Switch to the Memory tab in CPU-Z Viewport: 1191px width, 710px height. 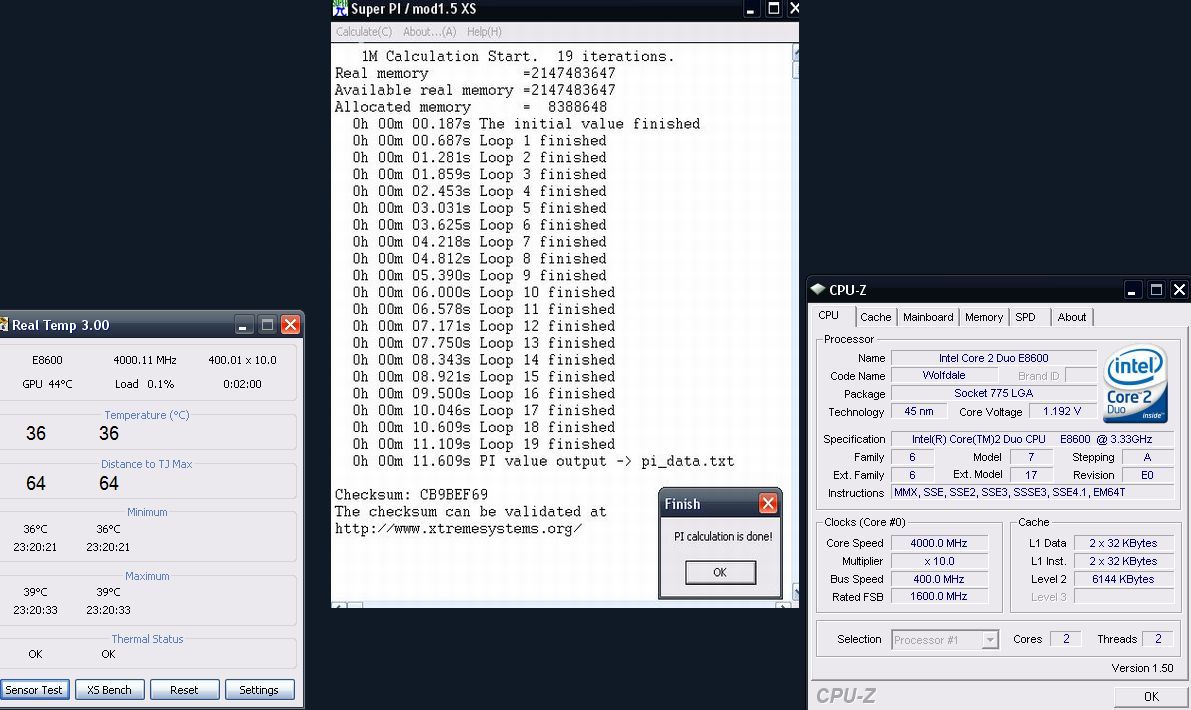pos(984,317)
